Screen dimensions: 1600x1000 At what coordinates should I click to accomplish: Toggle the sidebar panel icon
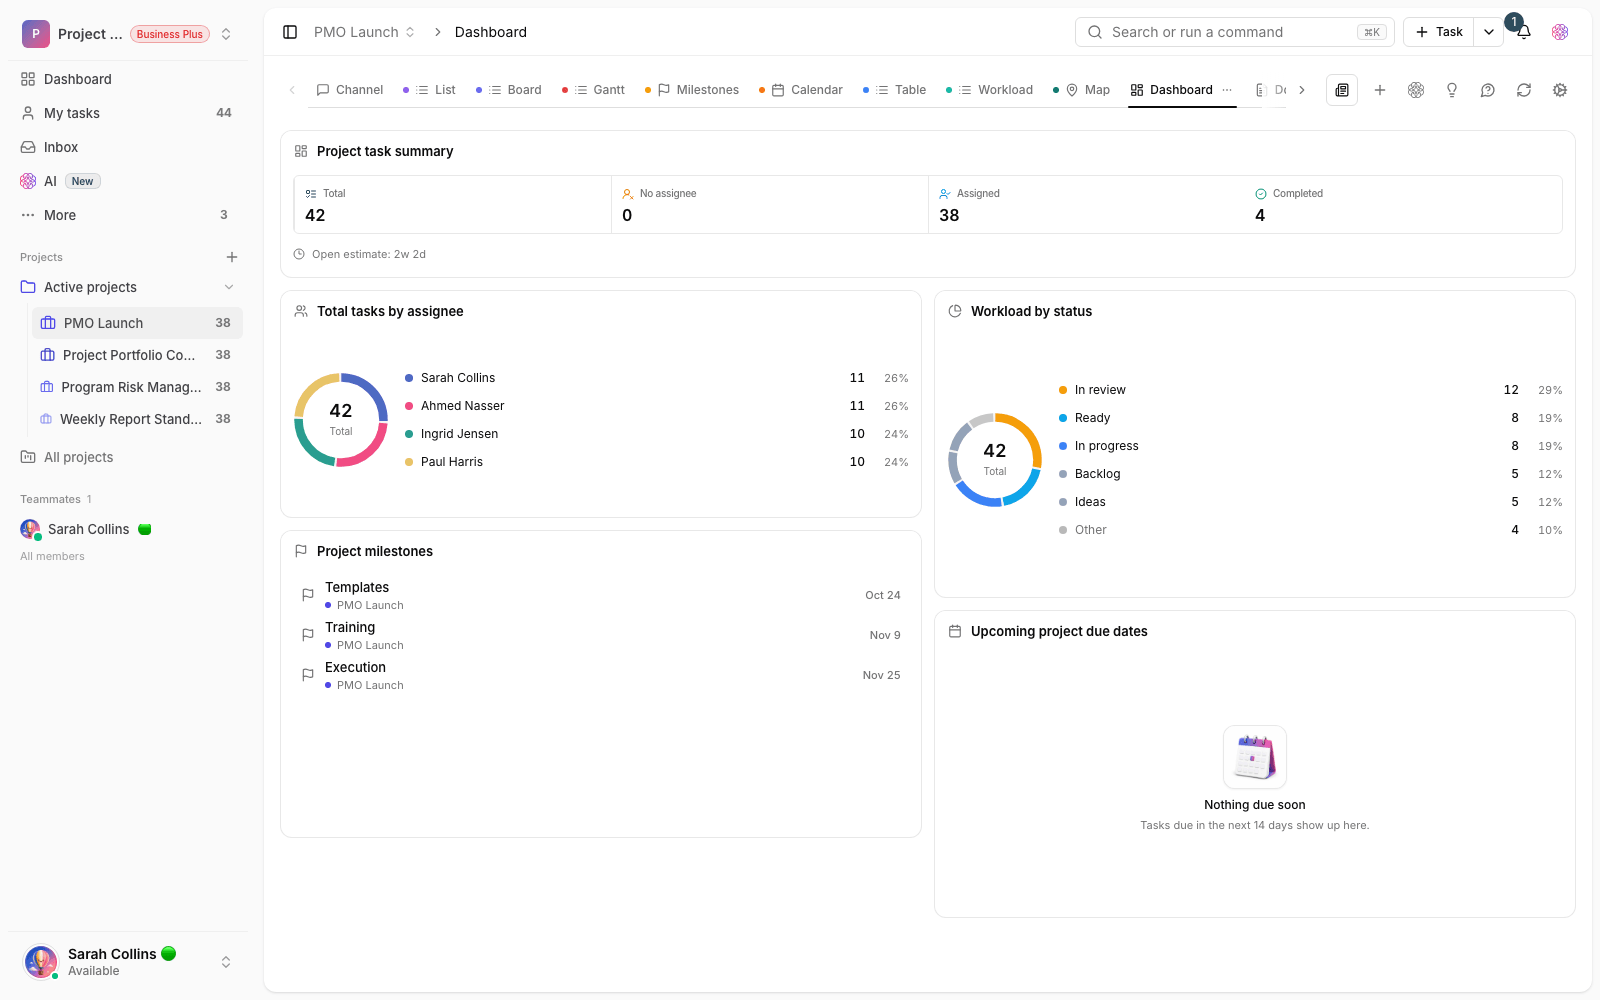click(x=290, y=32)
